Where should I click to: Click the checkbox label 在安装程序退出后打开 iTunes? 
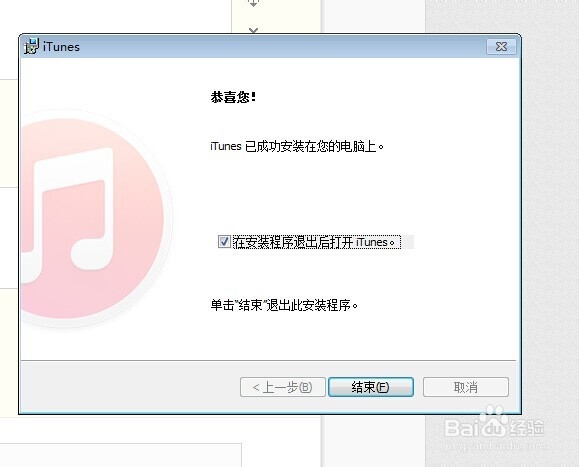click(317, 242)
